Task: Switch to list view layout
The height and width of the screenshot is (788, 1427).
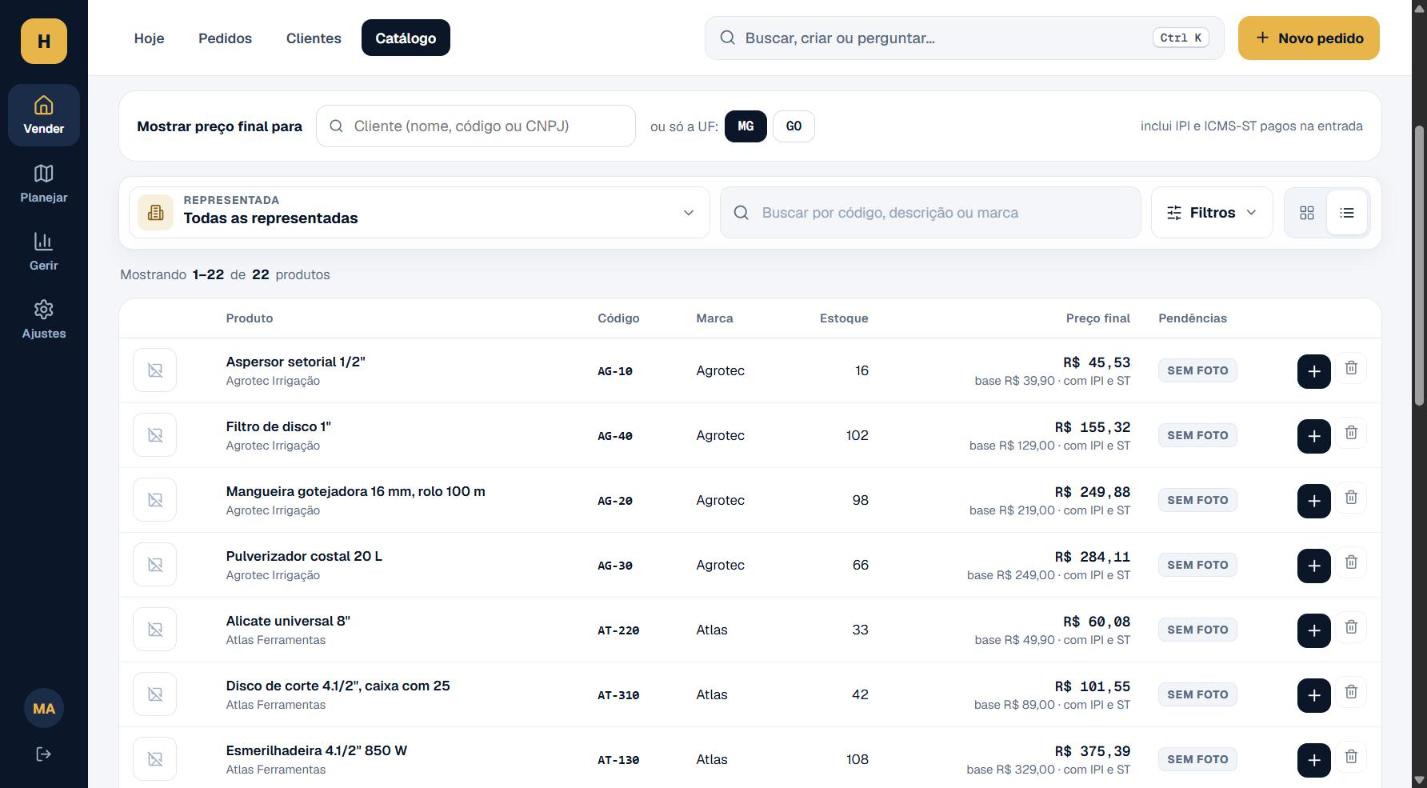Action: pyautogui.click(x=1347, y=213)
